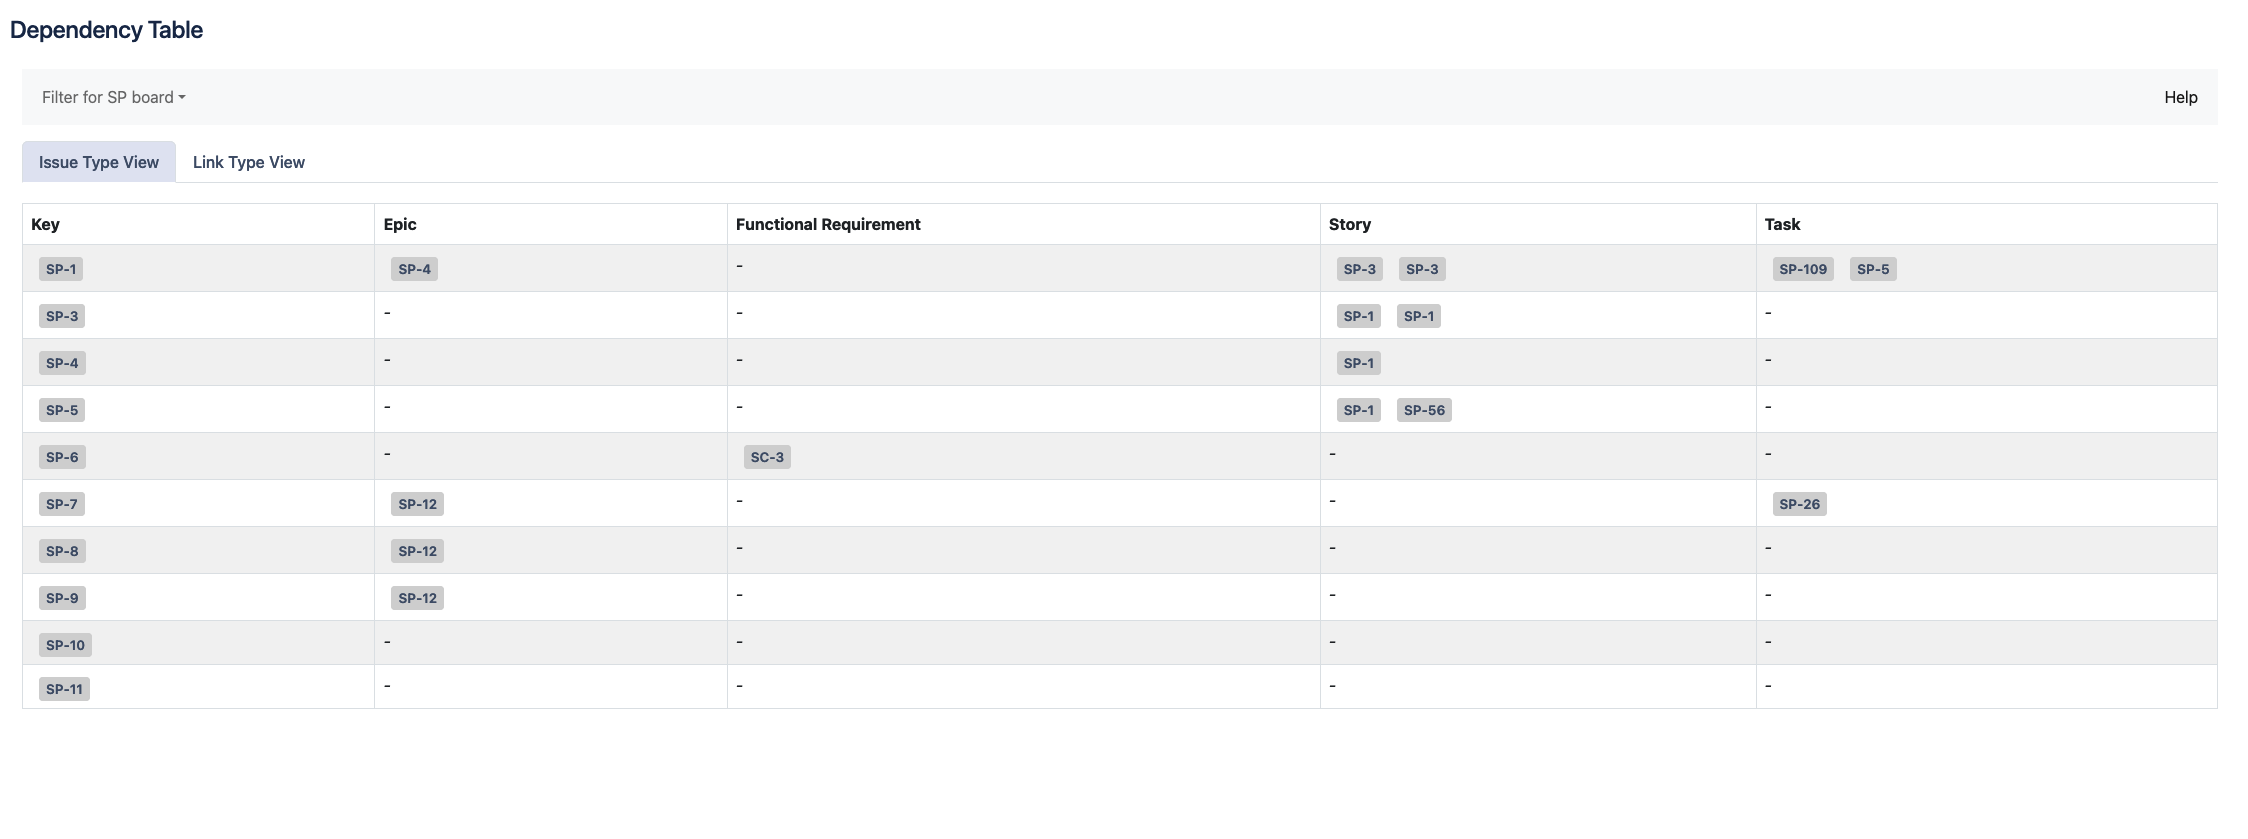The image size is (2248, 839).
Task: Open the SP-26 task badge
Action: click(1799, 504)
